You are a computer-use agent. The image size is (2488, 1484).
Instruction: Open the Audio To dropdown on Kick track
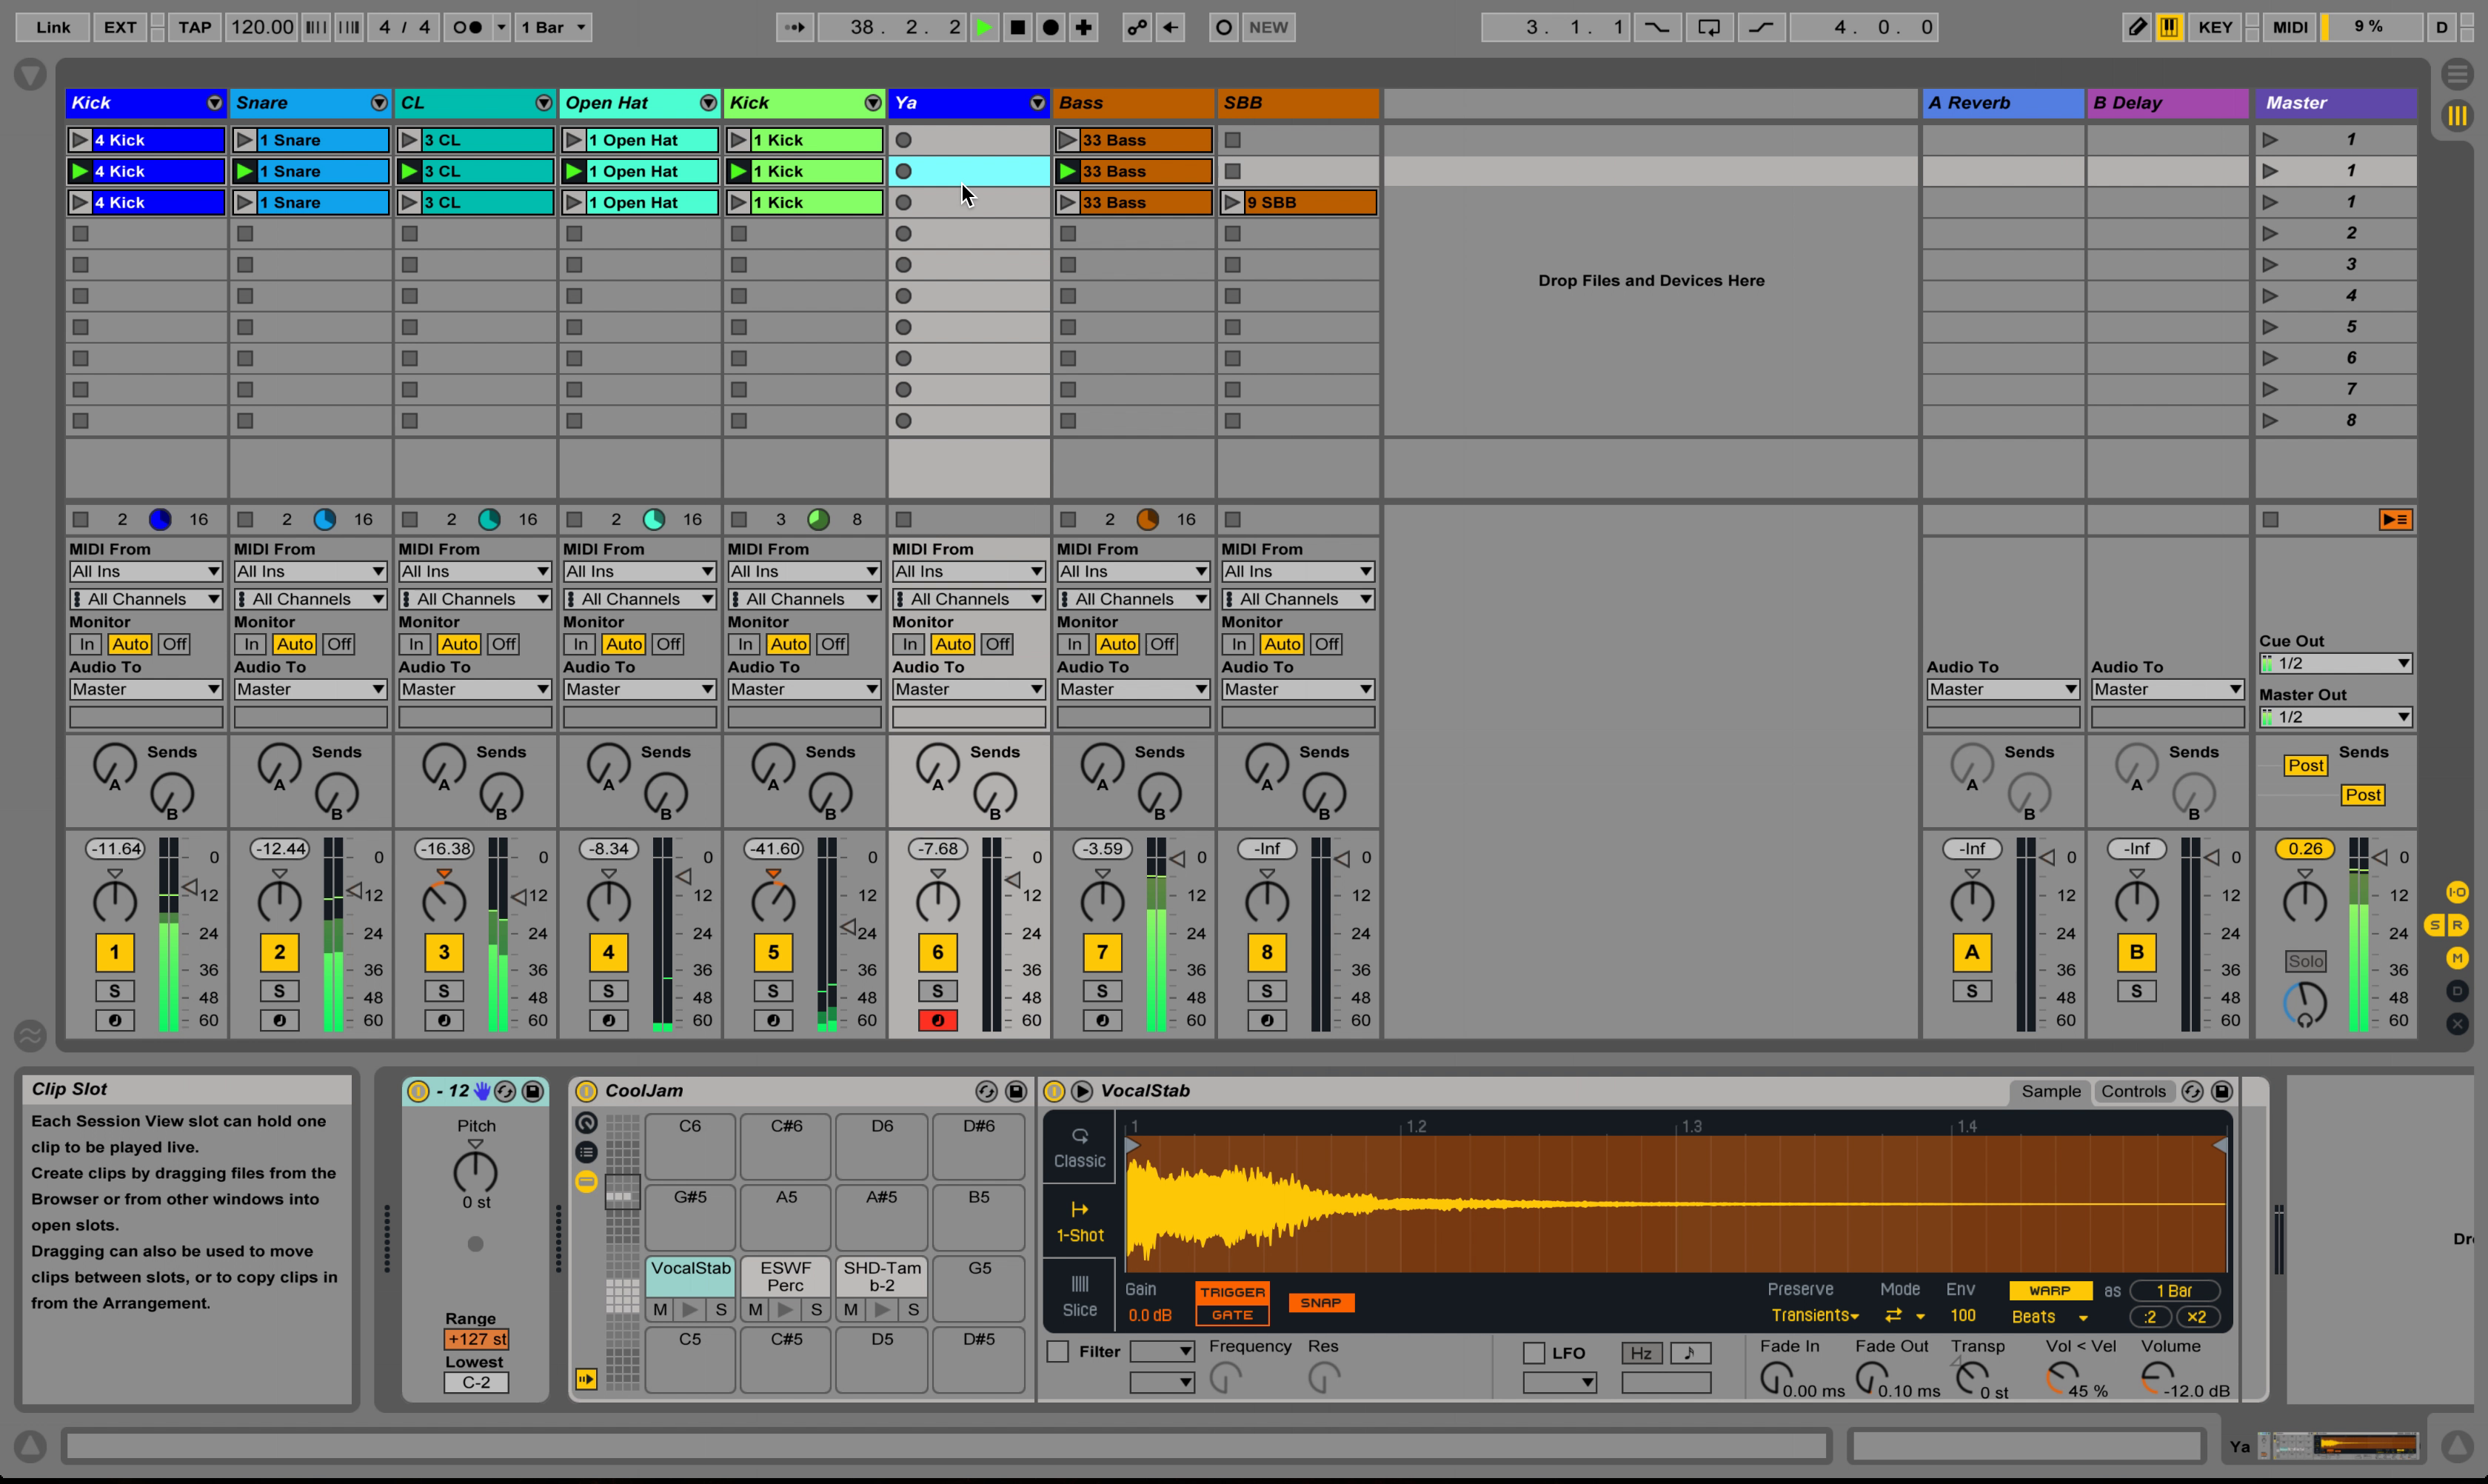click(x=145, y=689)
